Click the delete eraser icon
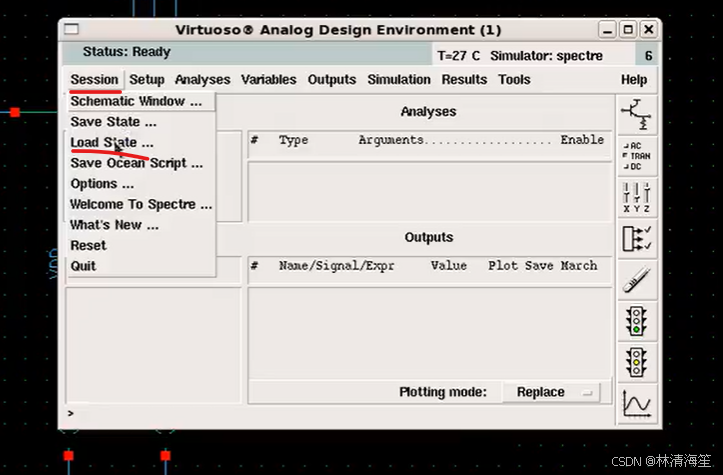Image resolution: width=723 pixels, height=475 pixels. click(x=636, y=279)
